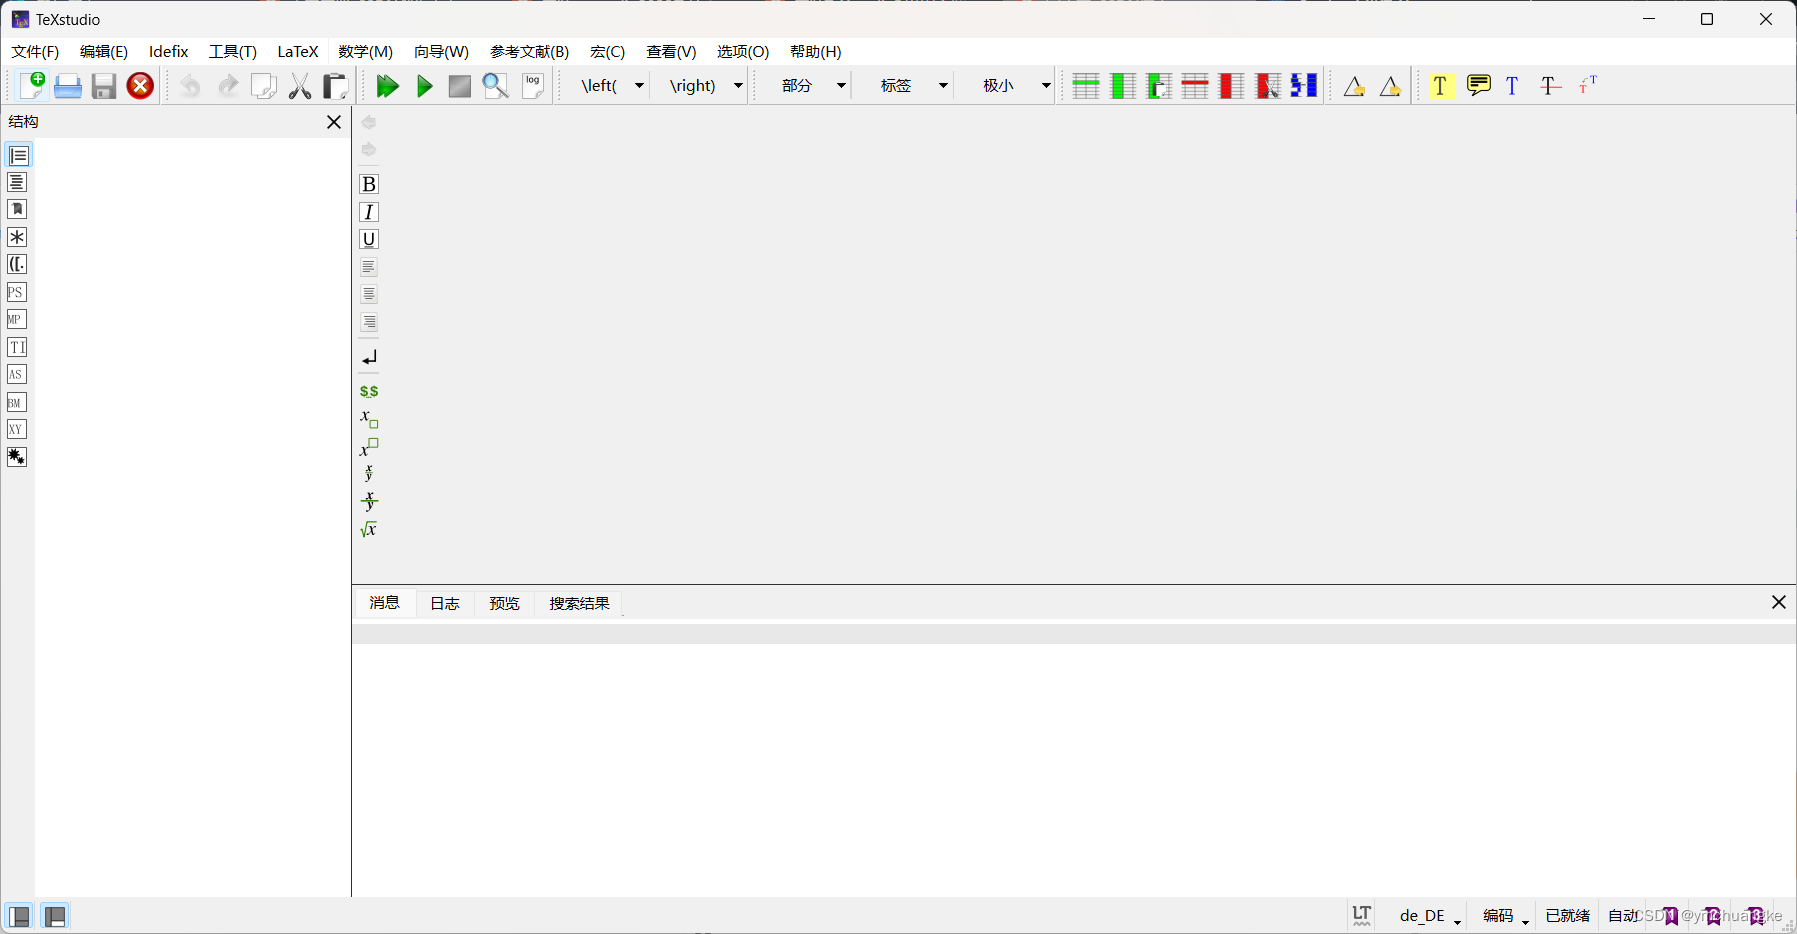Insert a subscript with the x subscript icon
The height and width of the screenshot is (934, 1797).
click(369, 419)
